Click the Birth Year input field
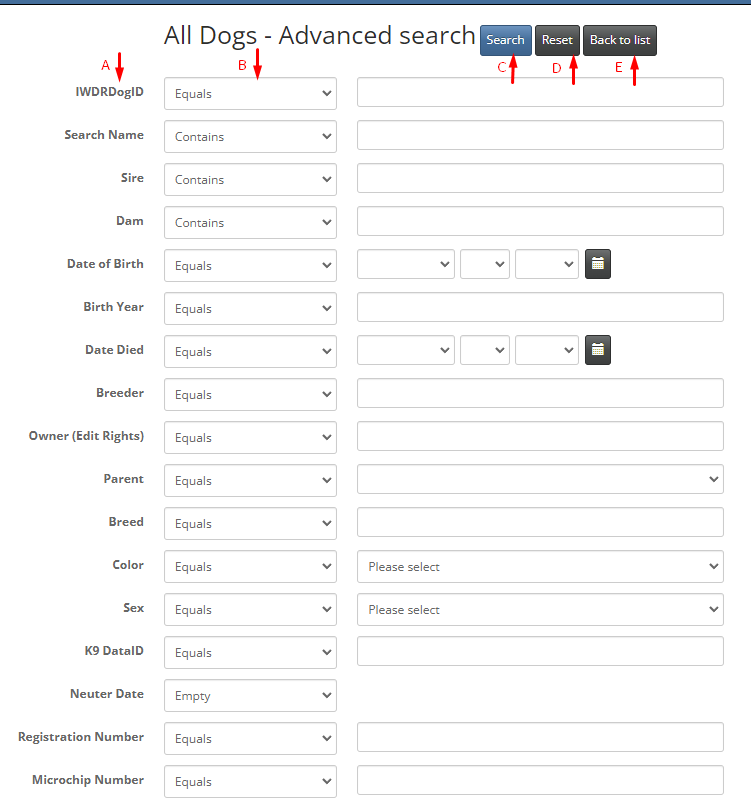751x806 pixels. point(540,308)
